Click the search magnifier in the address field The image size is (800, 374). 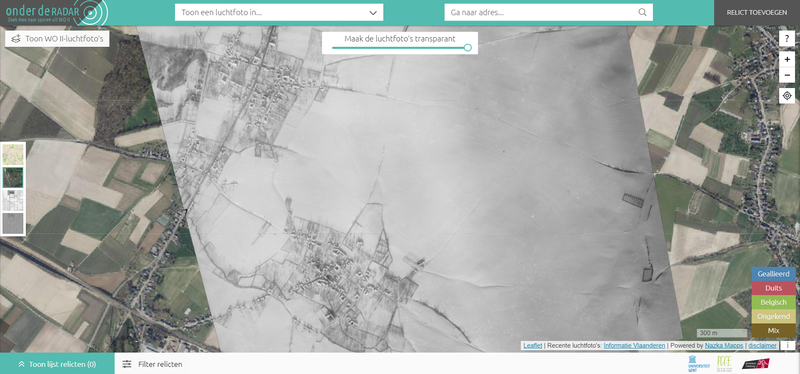pyautogui.click(x=642, y=13)
